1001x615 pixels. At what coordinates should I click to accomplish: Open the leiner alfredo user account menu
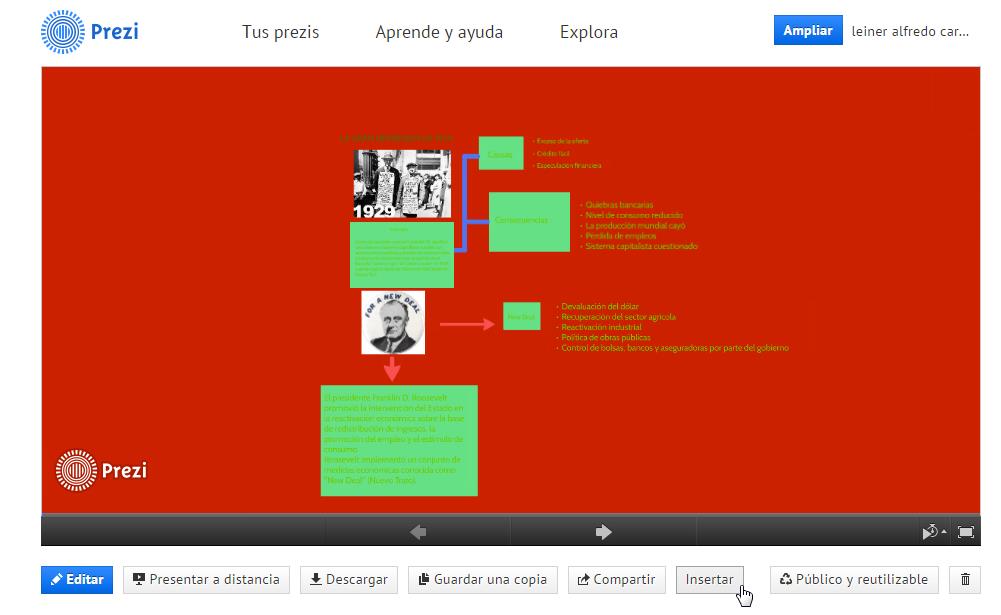coord(910,31)
